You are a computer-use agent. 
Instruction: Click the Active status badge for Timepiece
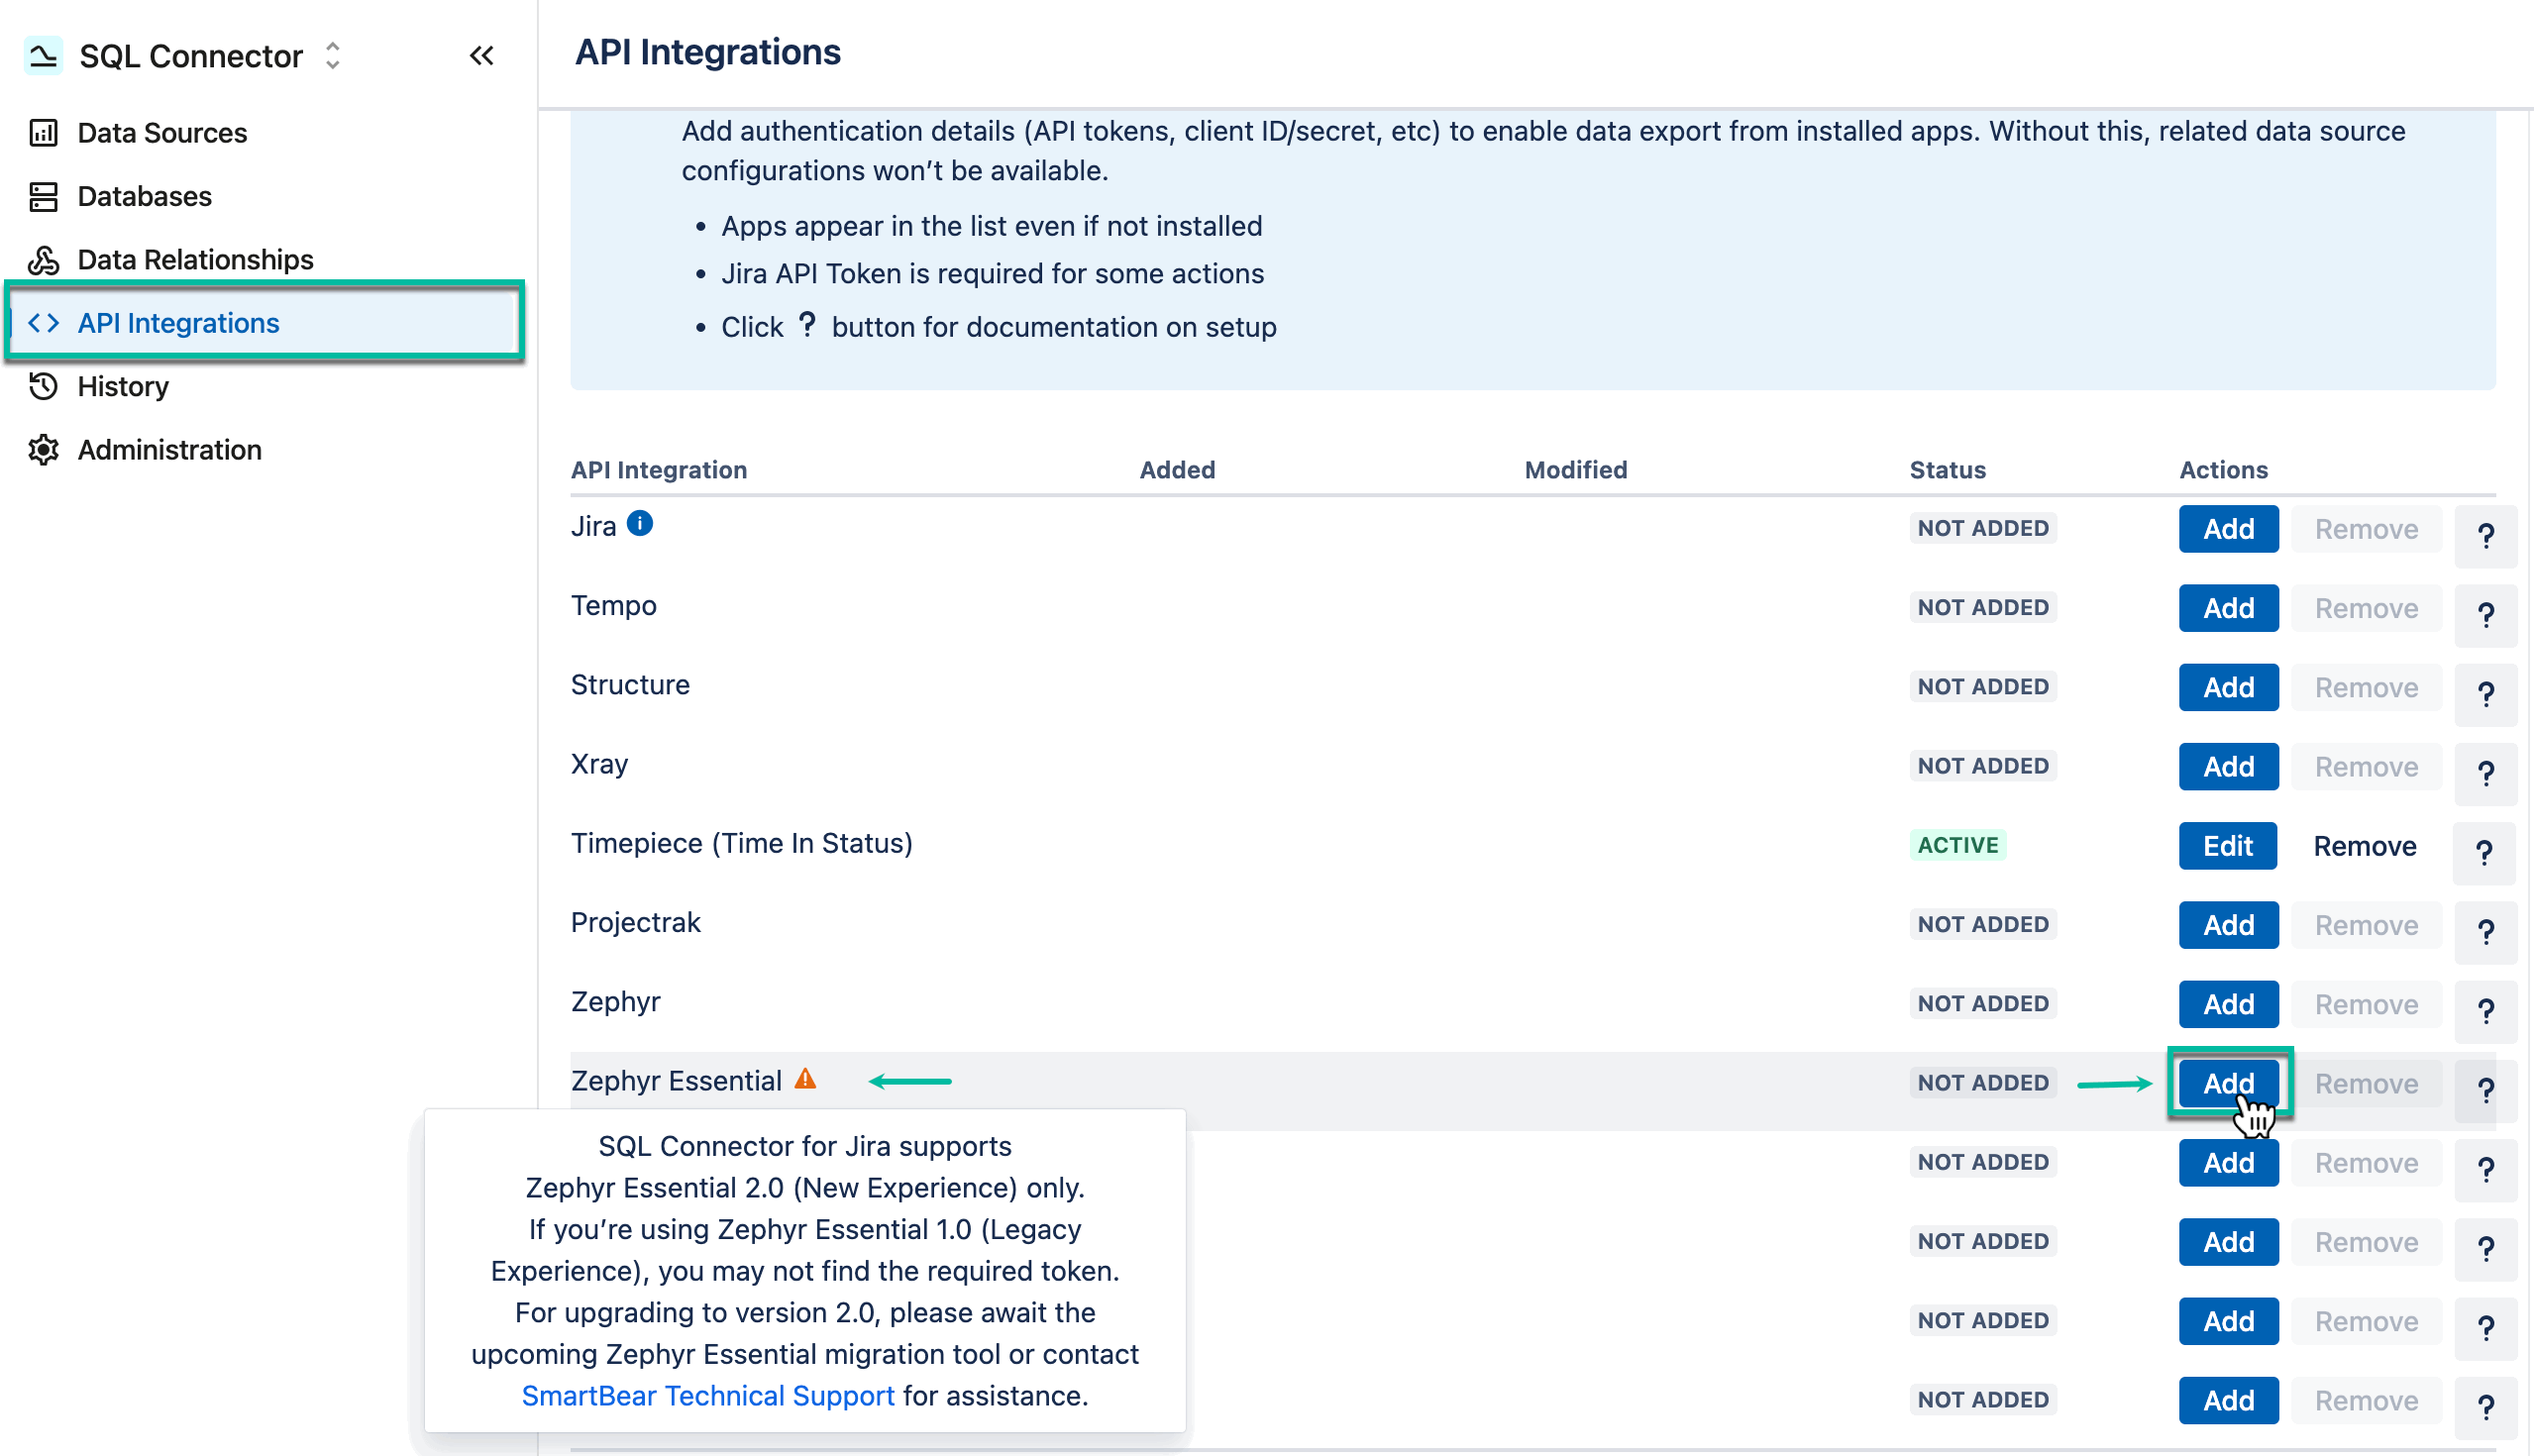coord(1958,844)
